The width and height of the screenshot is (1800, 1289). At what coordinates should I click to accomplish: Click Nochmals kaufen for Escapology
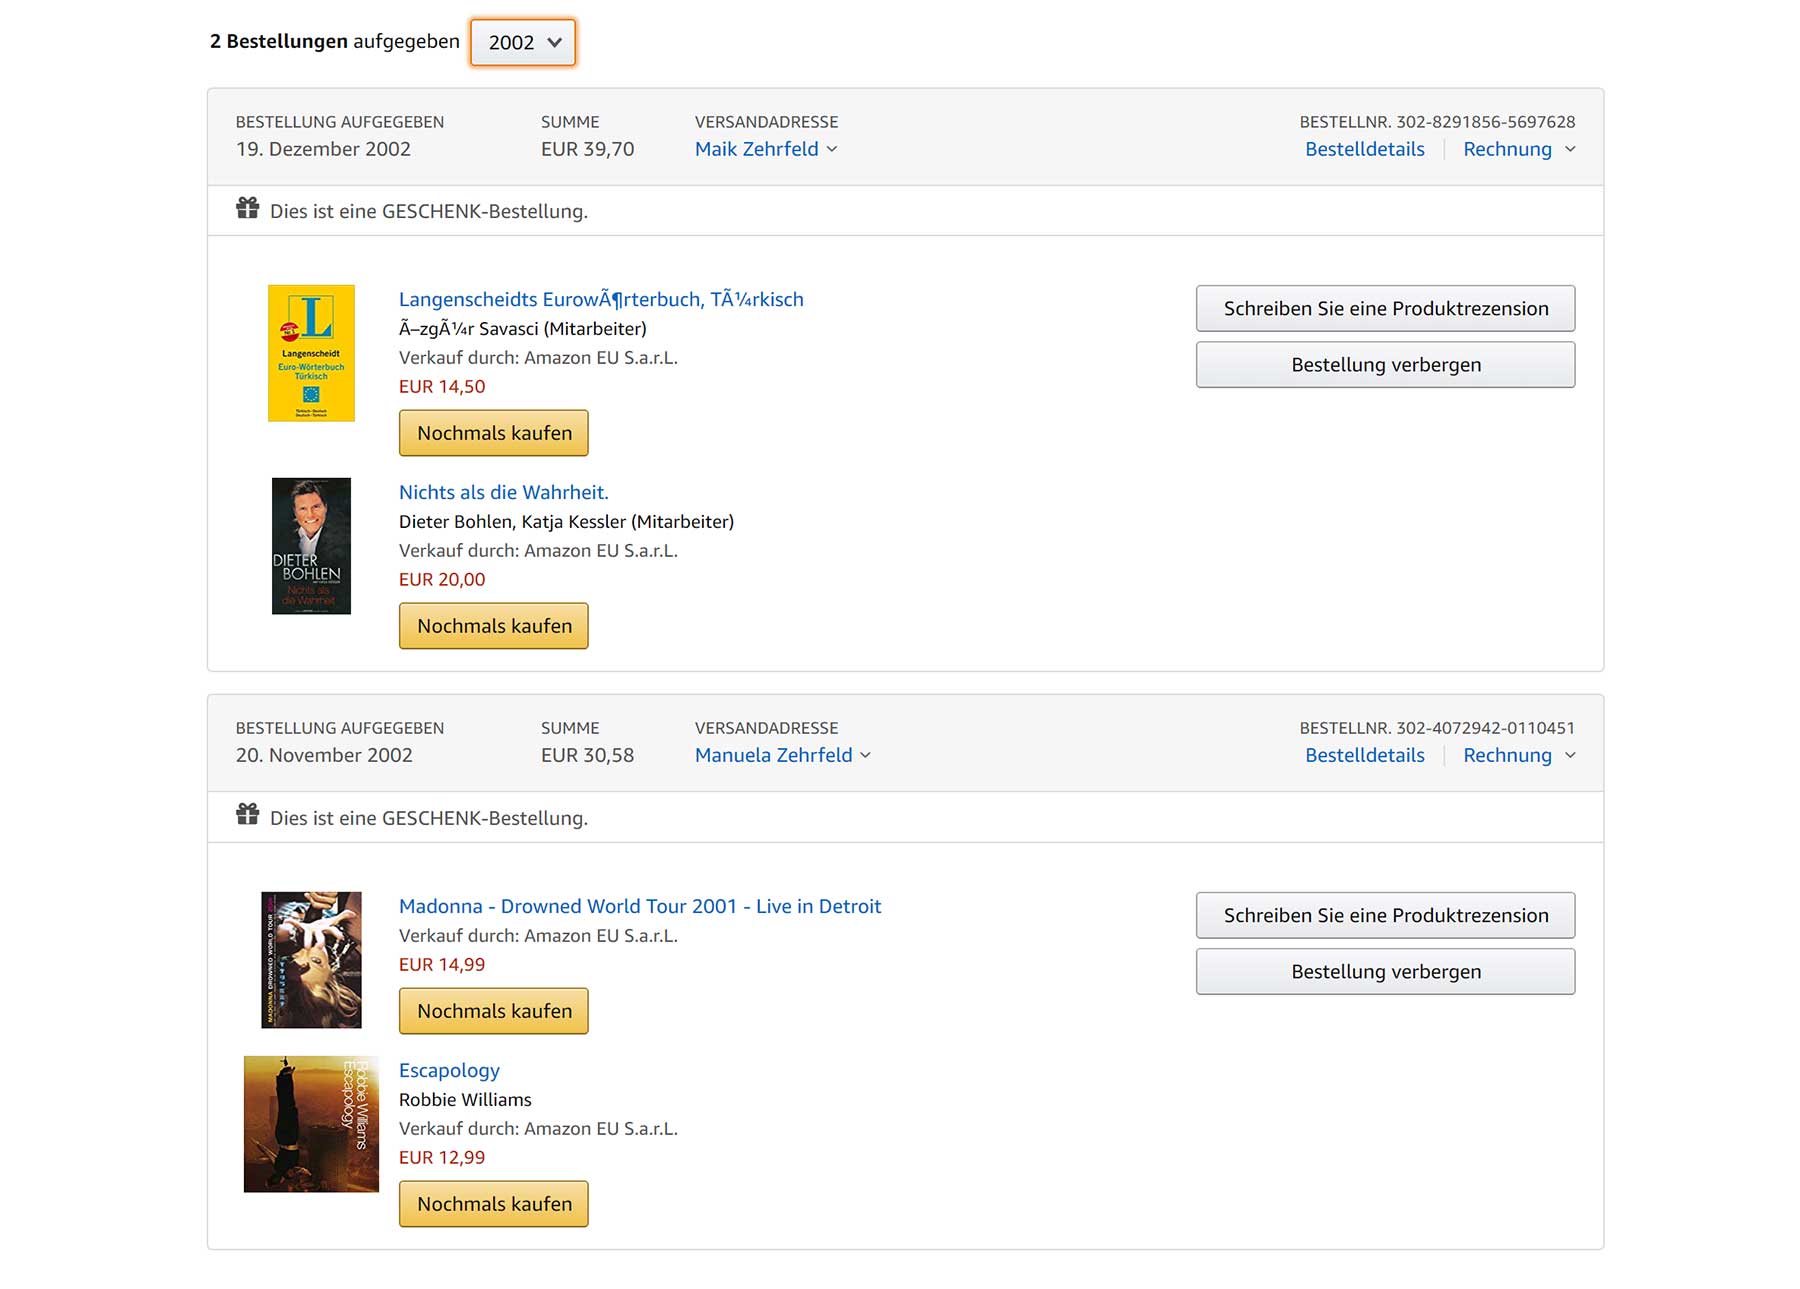point(494,1204)
